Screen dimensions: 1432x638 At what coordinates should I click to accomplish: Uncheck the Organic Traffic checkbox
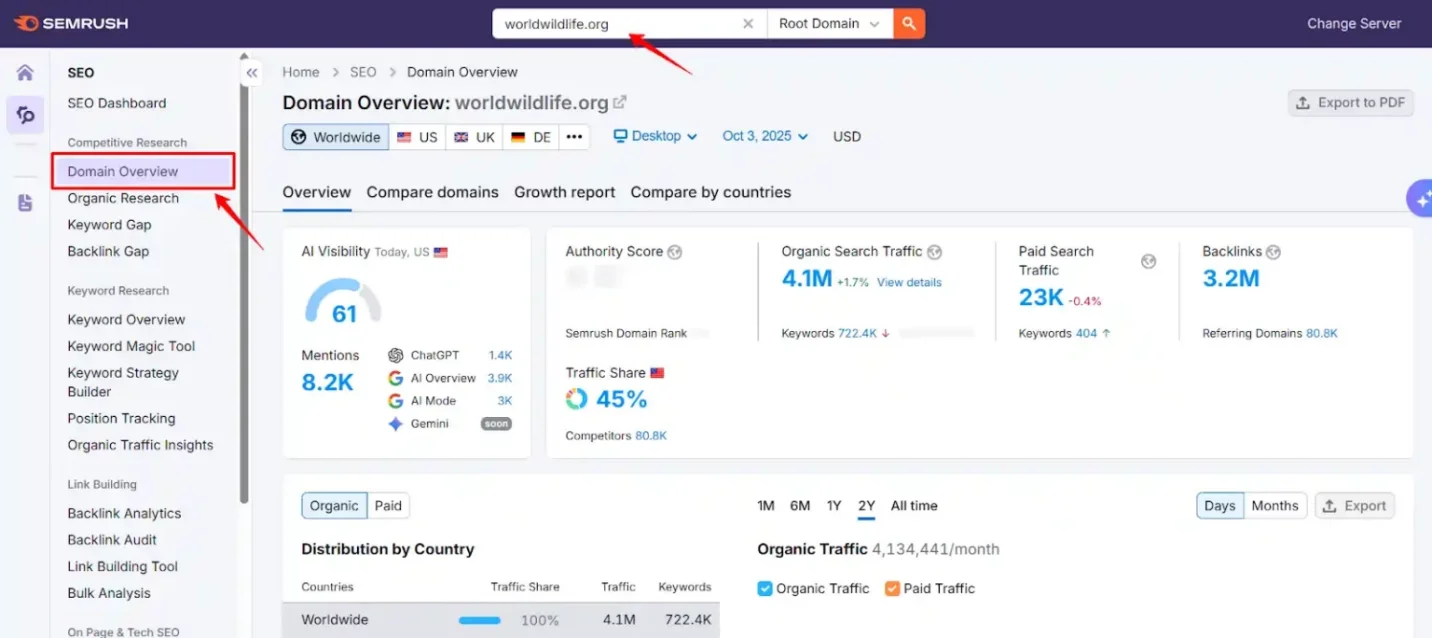(765, 589)
